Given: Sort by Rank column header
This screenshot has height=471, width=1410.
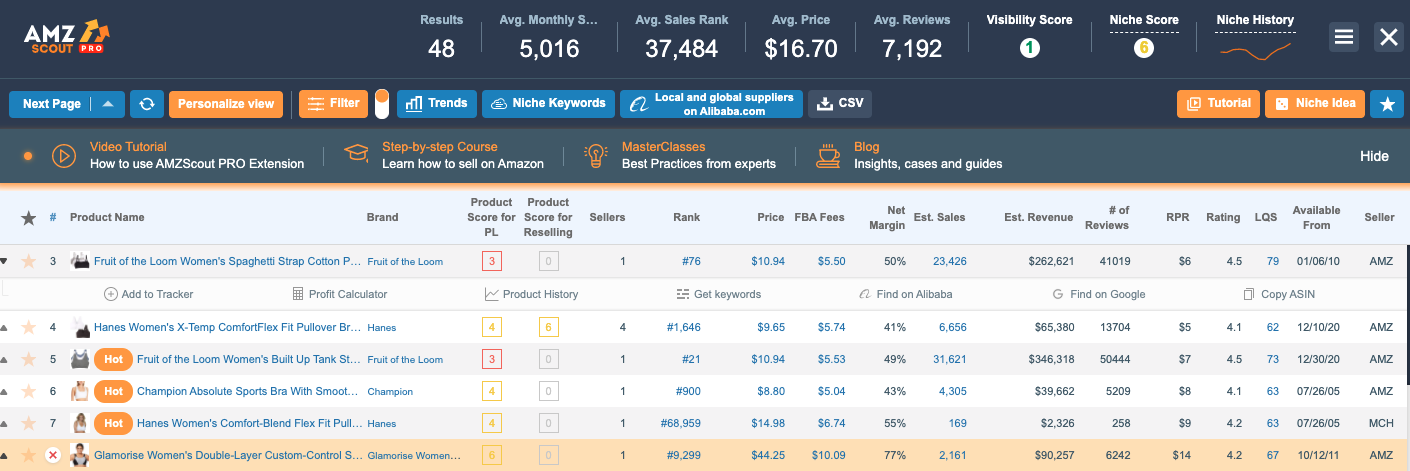Looking at the screenshot, I should coord(687,217).
